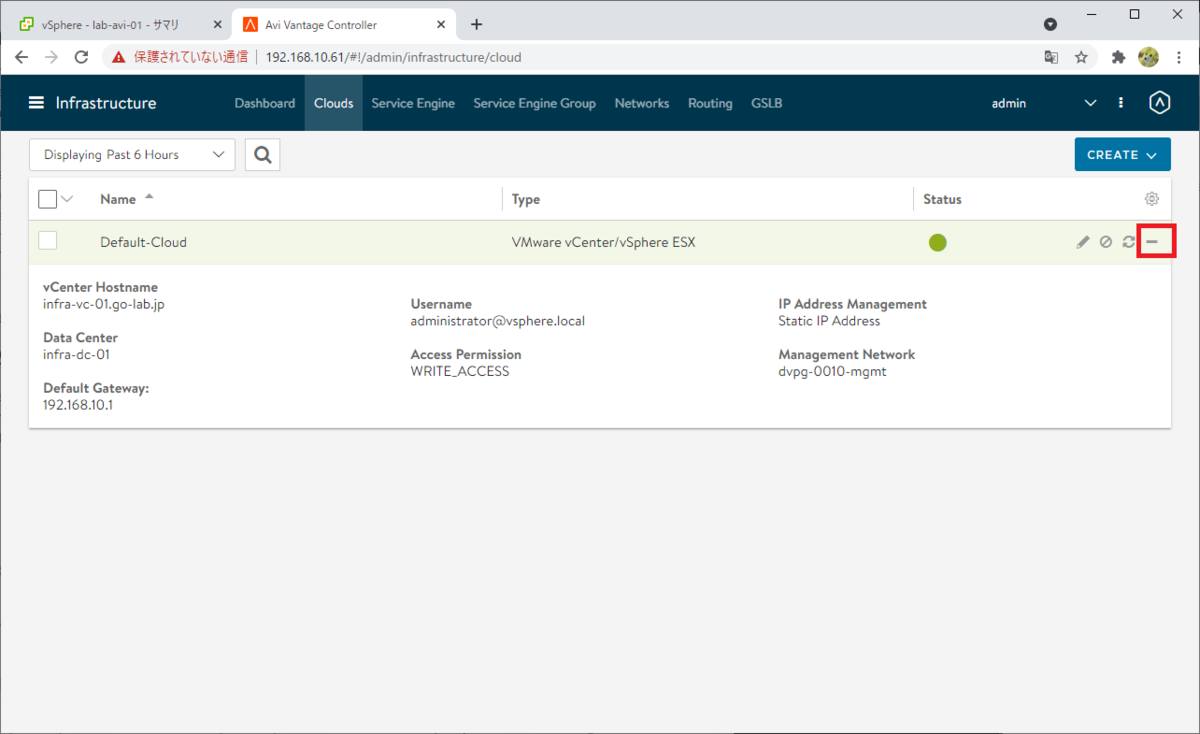Viewport: 1200px width, 734px height.
Task: Collapse Default-Cloud details with minus icon
Action: coord(1152,242)
